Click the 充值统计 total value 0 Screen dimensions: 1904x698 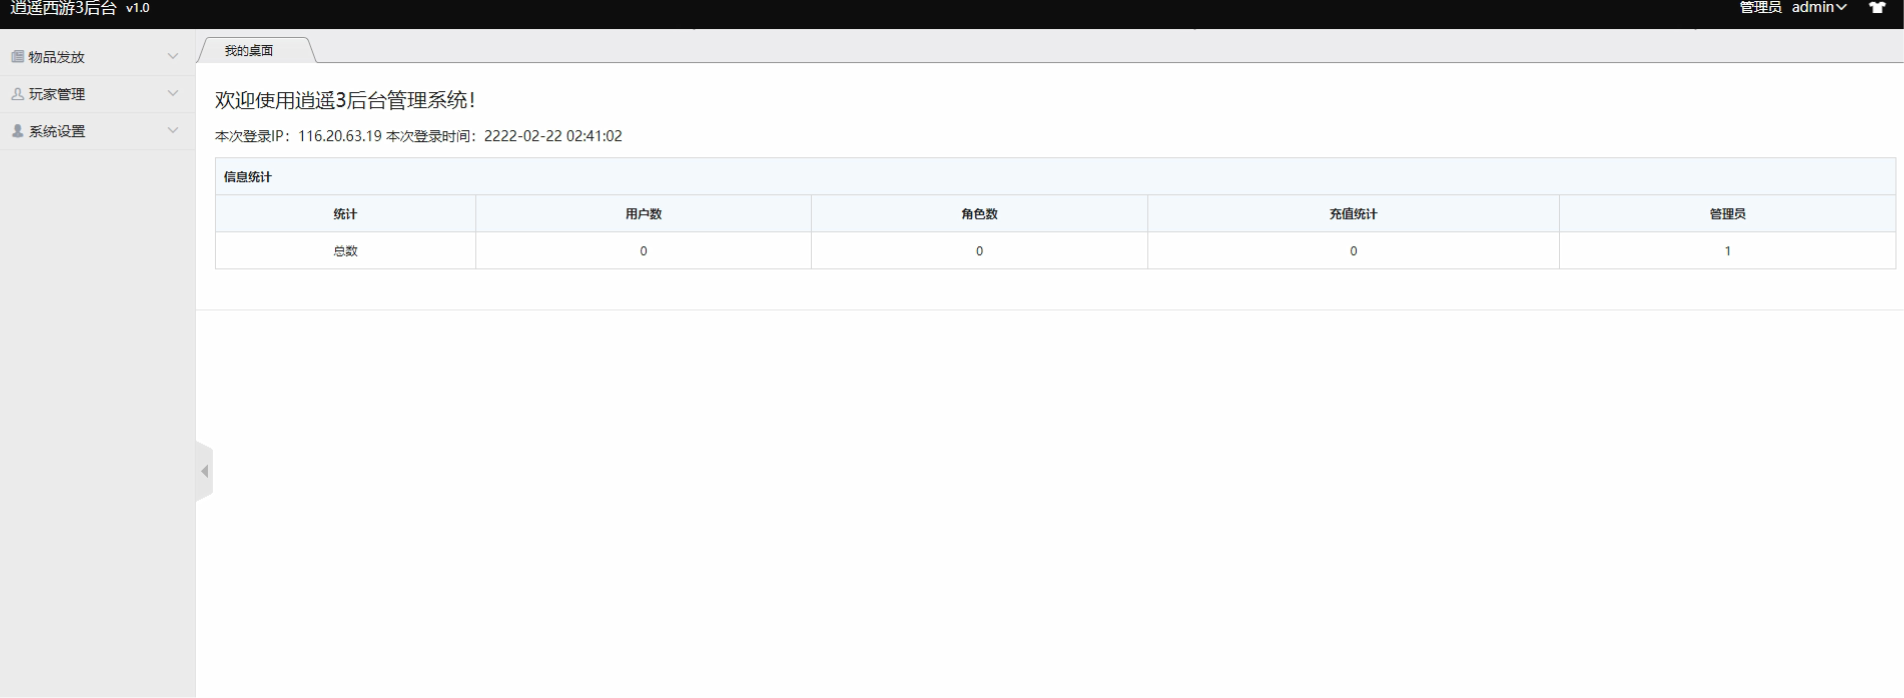(1353, 251)
